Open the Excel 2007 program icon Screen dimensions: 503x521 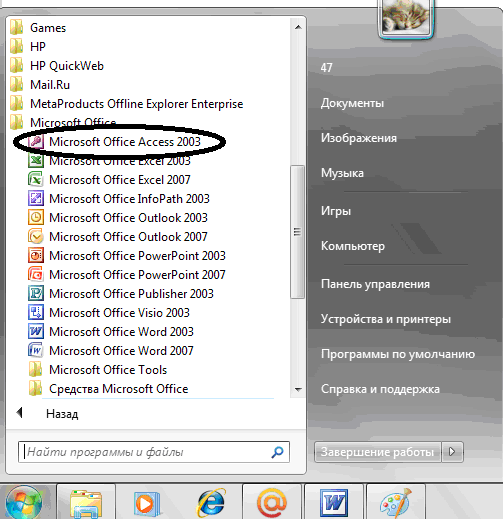[36, 180]
